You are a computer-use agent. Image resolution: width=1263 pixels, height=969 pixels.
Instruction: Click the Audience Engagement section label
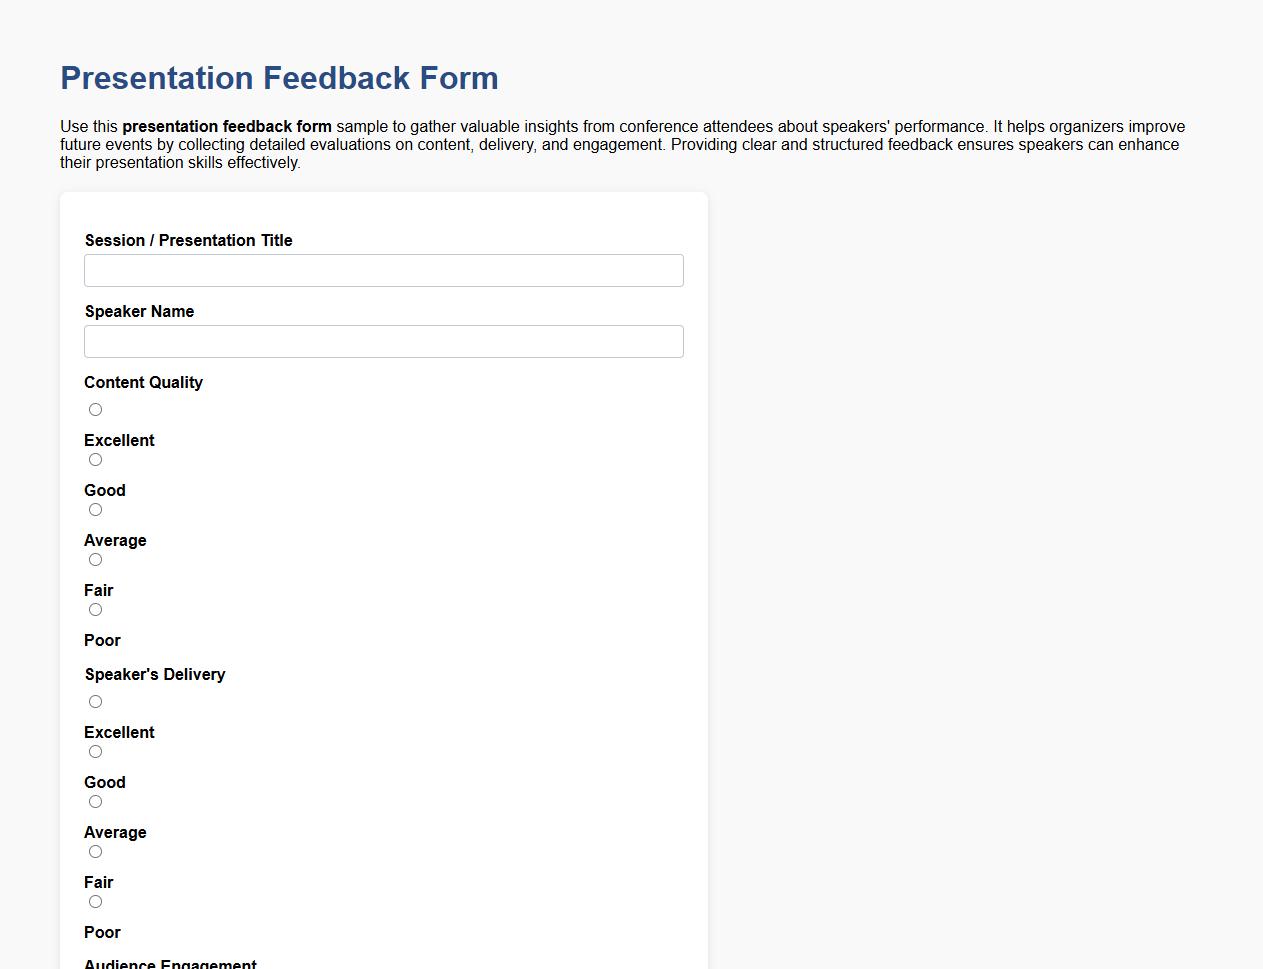point(170,963)
